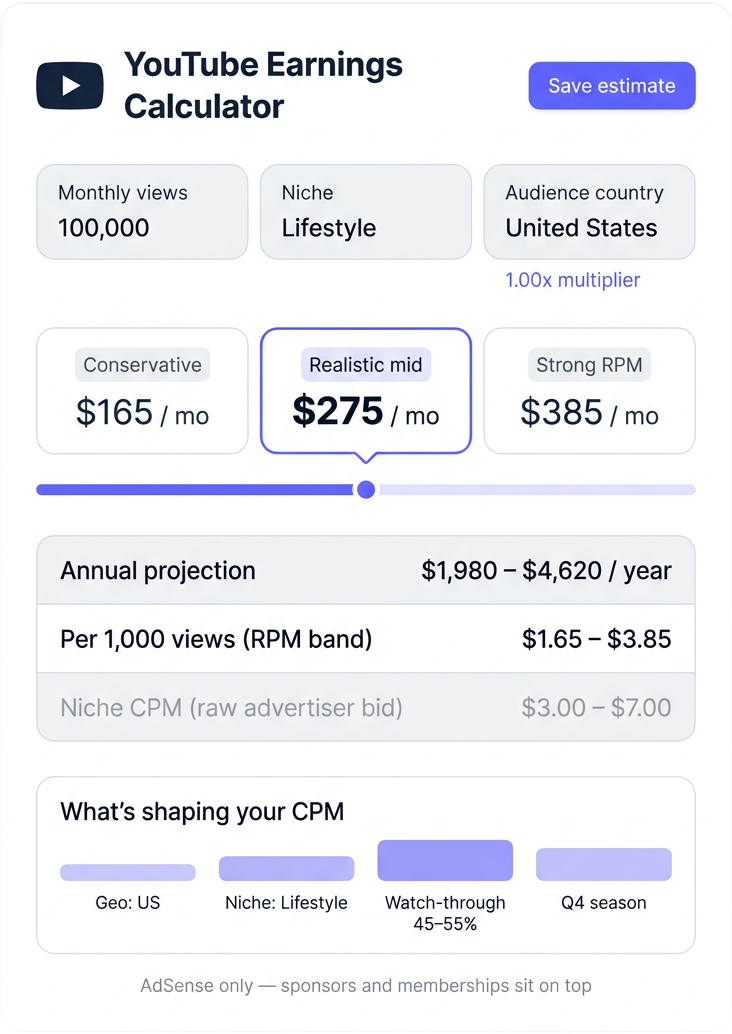Click the Watch-through 45–55% label

445,913
